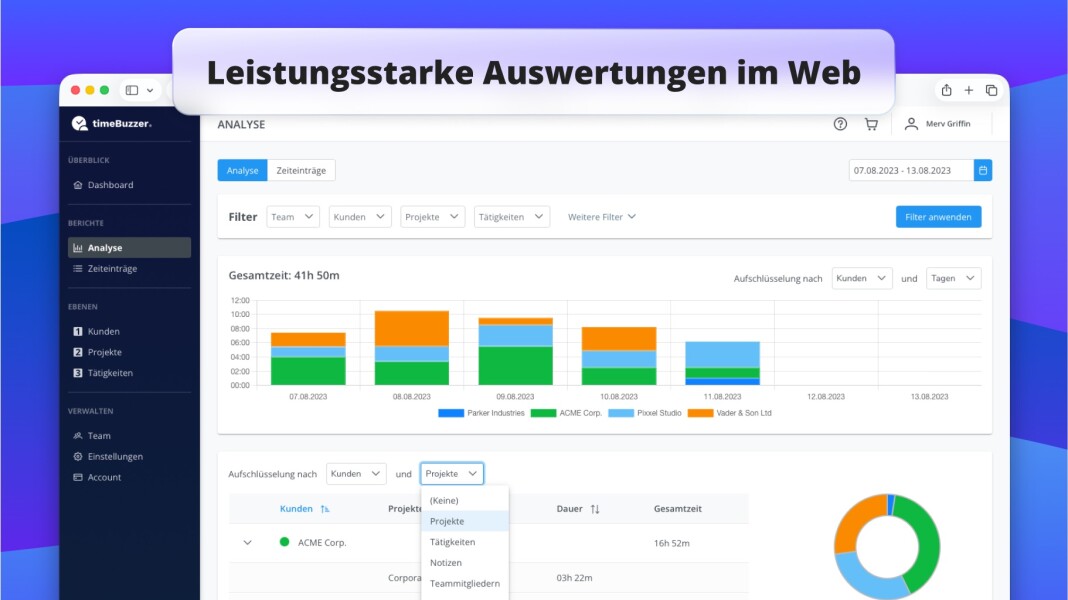Screen dimensions: 1068x600
Task: Open the help icon in the header
Action: pos(838,124)
